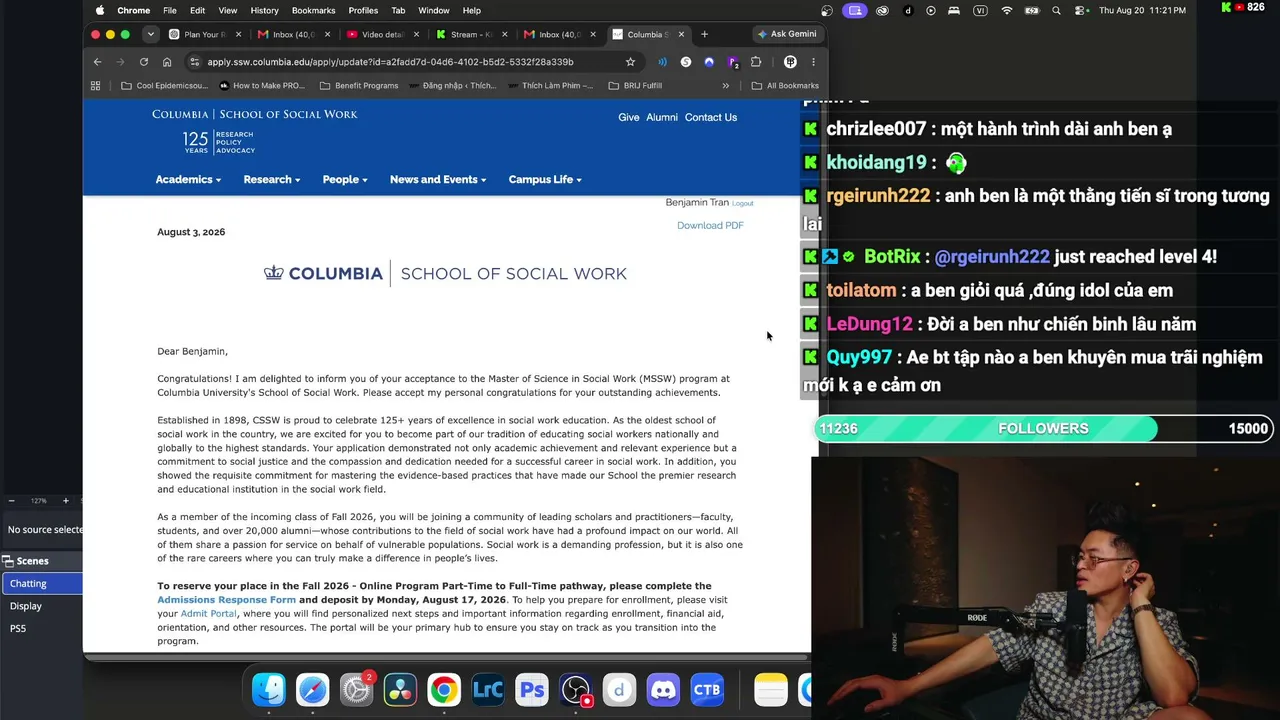Open the All Bookmarks folder
This screenshot has height=720, width=1280.
click(785, 86)
